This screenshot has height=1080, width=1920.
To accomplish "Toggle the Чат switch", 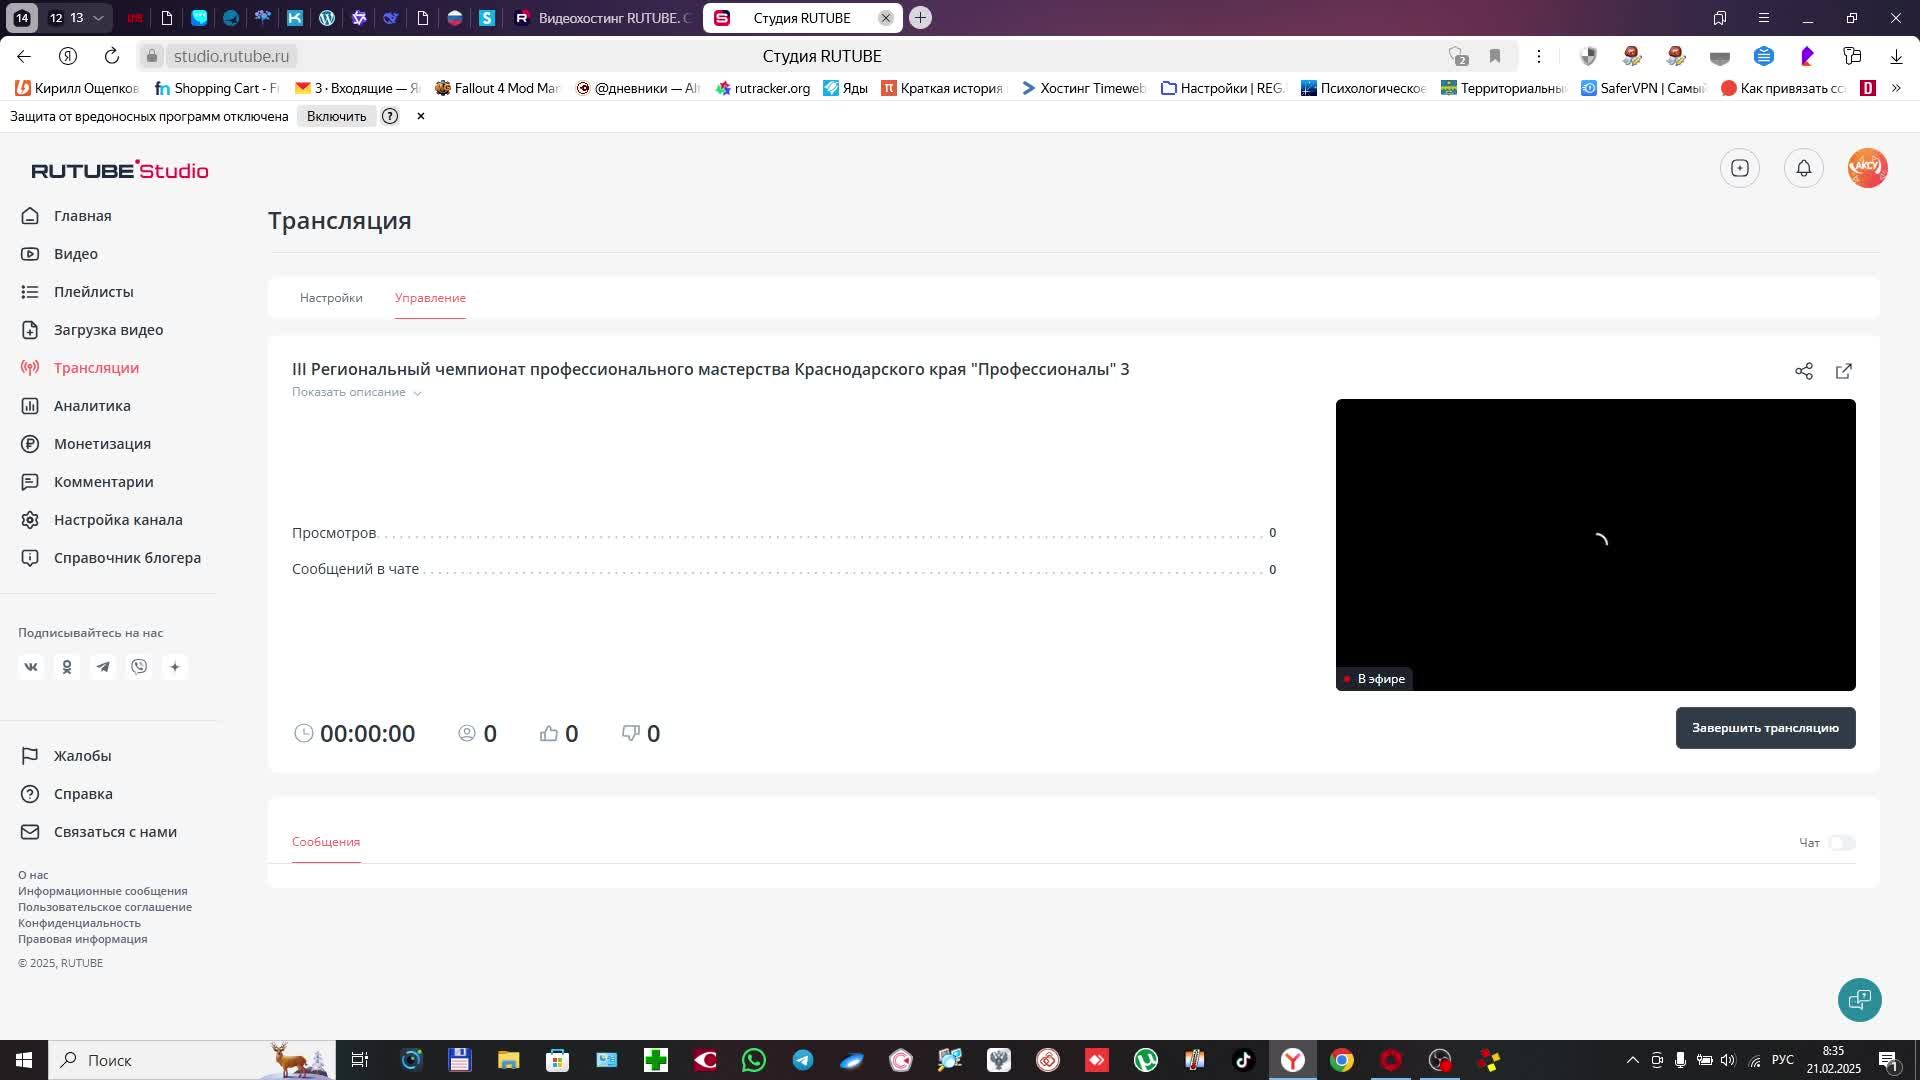I will [x=1841, y=843].
